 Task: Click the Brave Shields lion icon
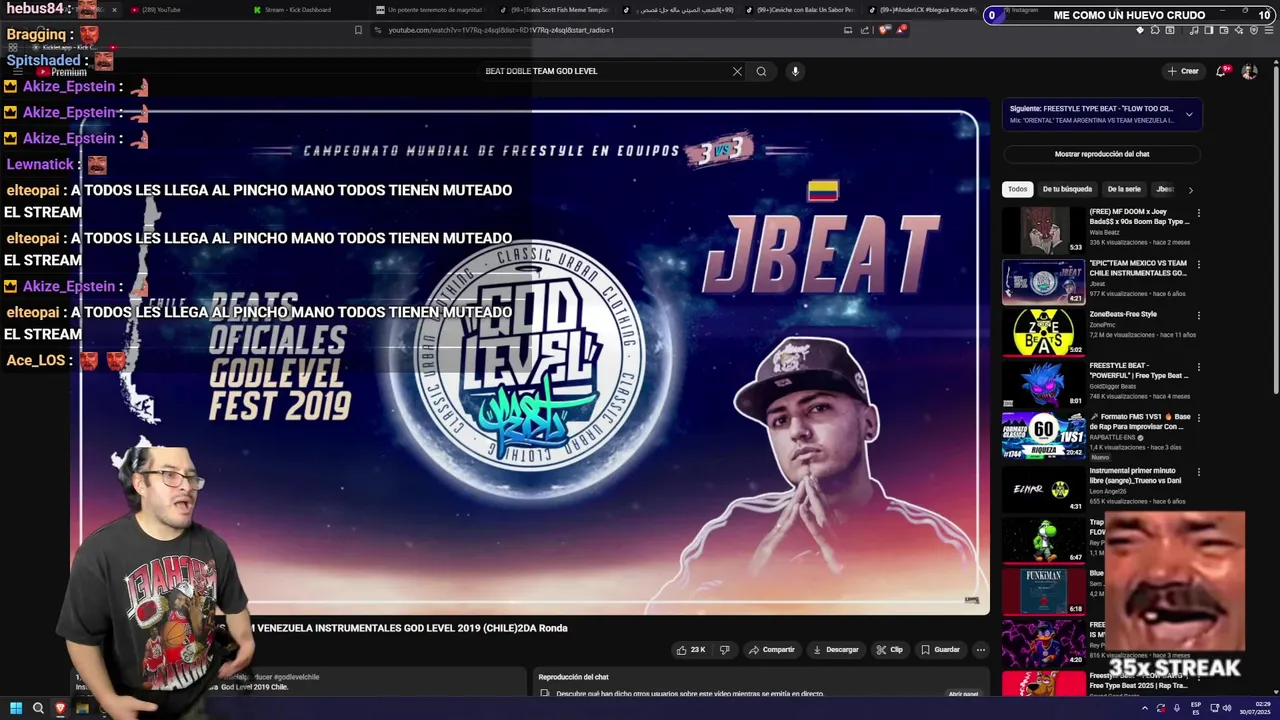pyautogui.click(x=884, y=30)
